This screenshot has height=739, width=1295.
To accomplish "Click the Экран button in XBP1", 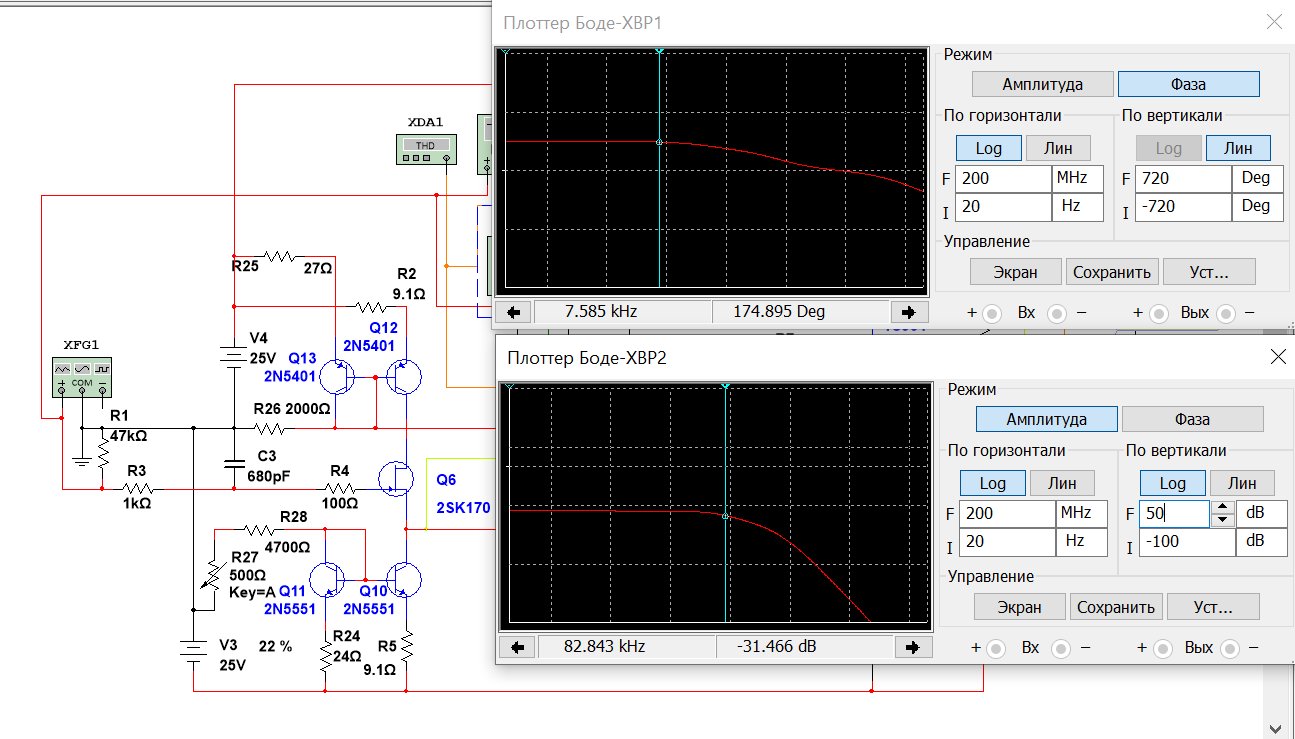I will [x=1015, y=272].
